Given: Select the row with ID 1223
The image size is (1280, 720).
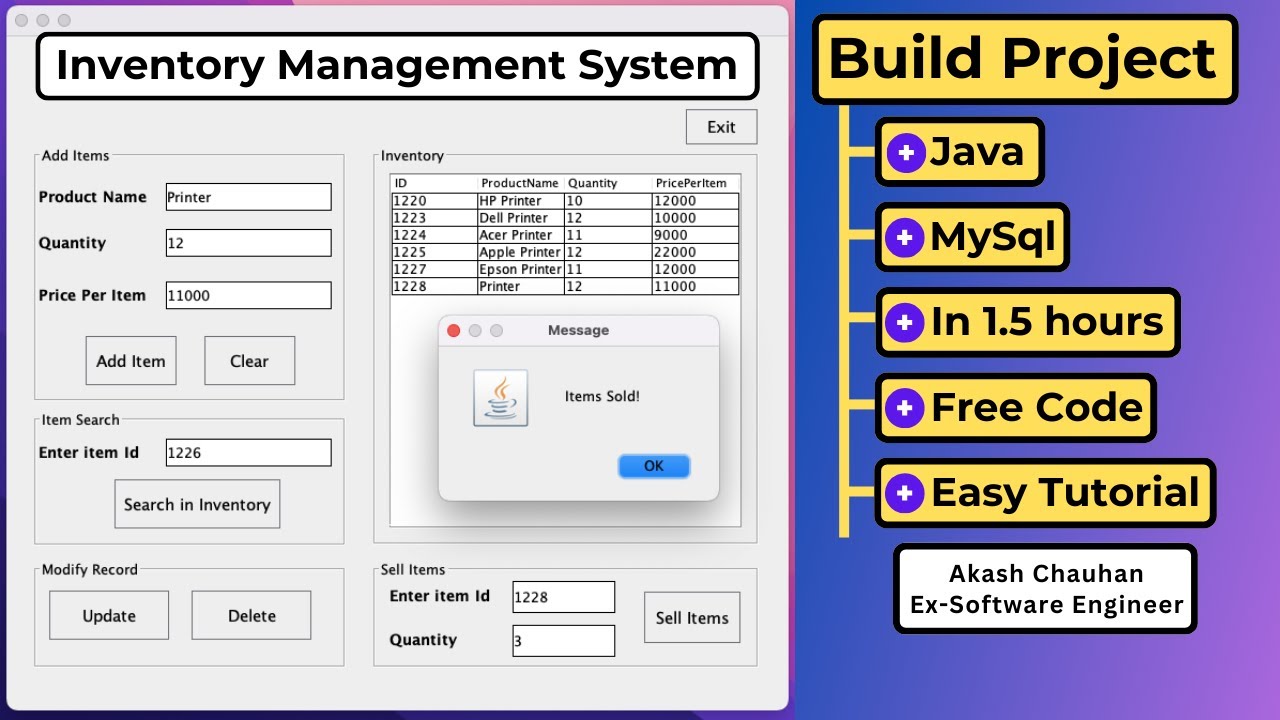Looking at the screenshot, I should click(565, 218).
